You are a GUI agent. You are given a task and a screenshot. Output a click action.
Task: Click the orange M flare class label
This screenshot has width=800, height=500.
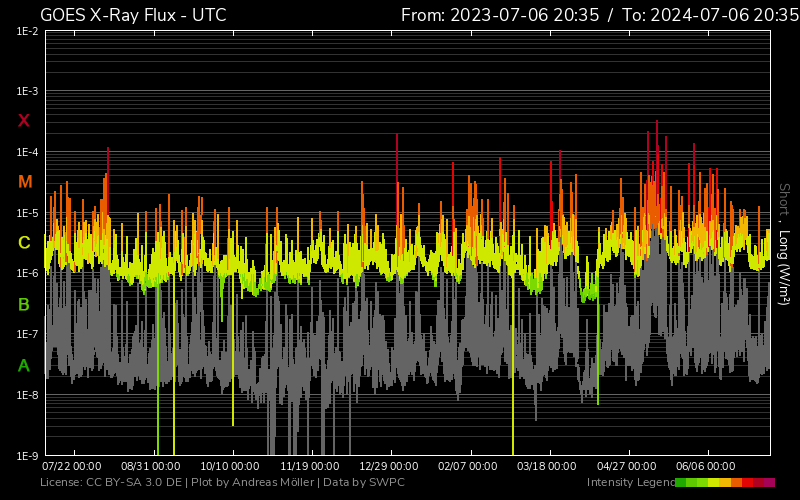coord(25,182)
